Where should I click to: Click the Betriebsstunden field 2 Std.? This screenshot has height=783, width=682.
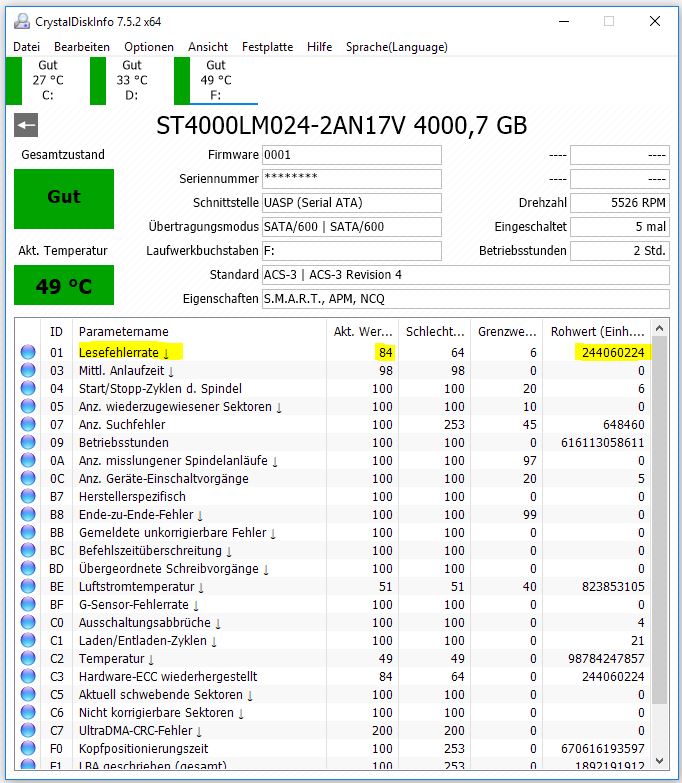(620, 251)
